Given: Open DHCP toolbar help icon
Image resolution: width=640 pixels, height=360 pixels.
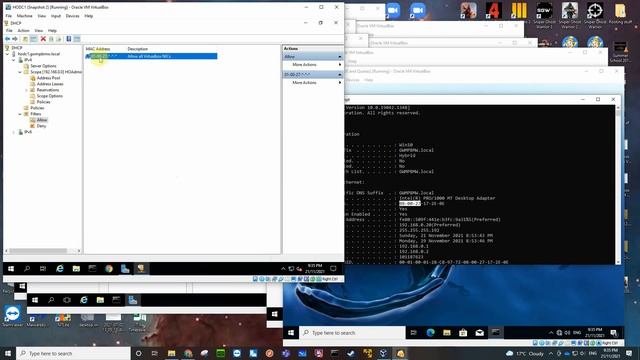Looking at the screenshot, I should (x=69, y=39).
